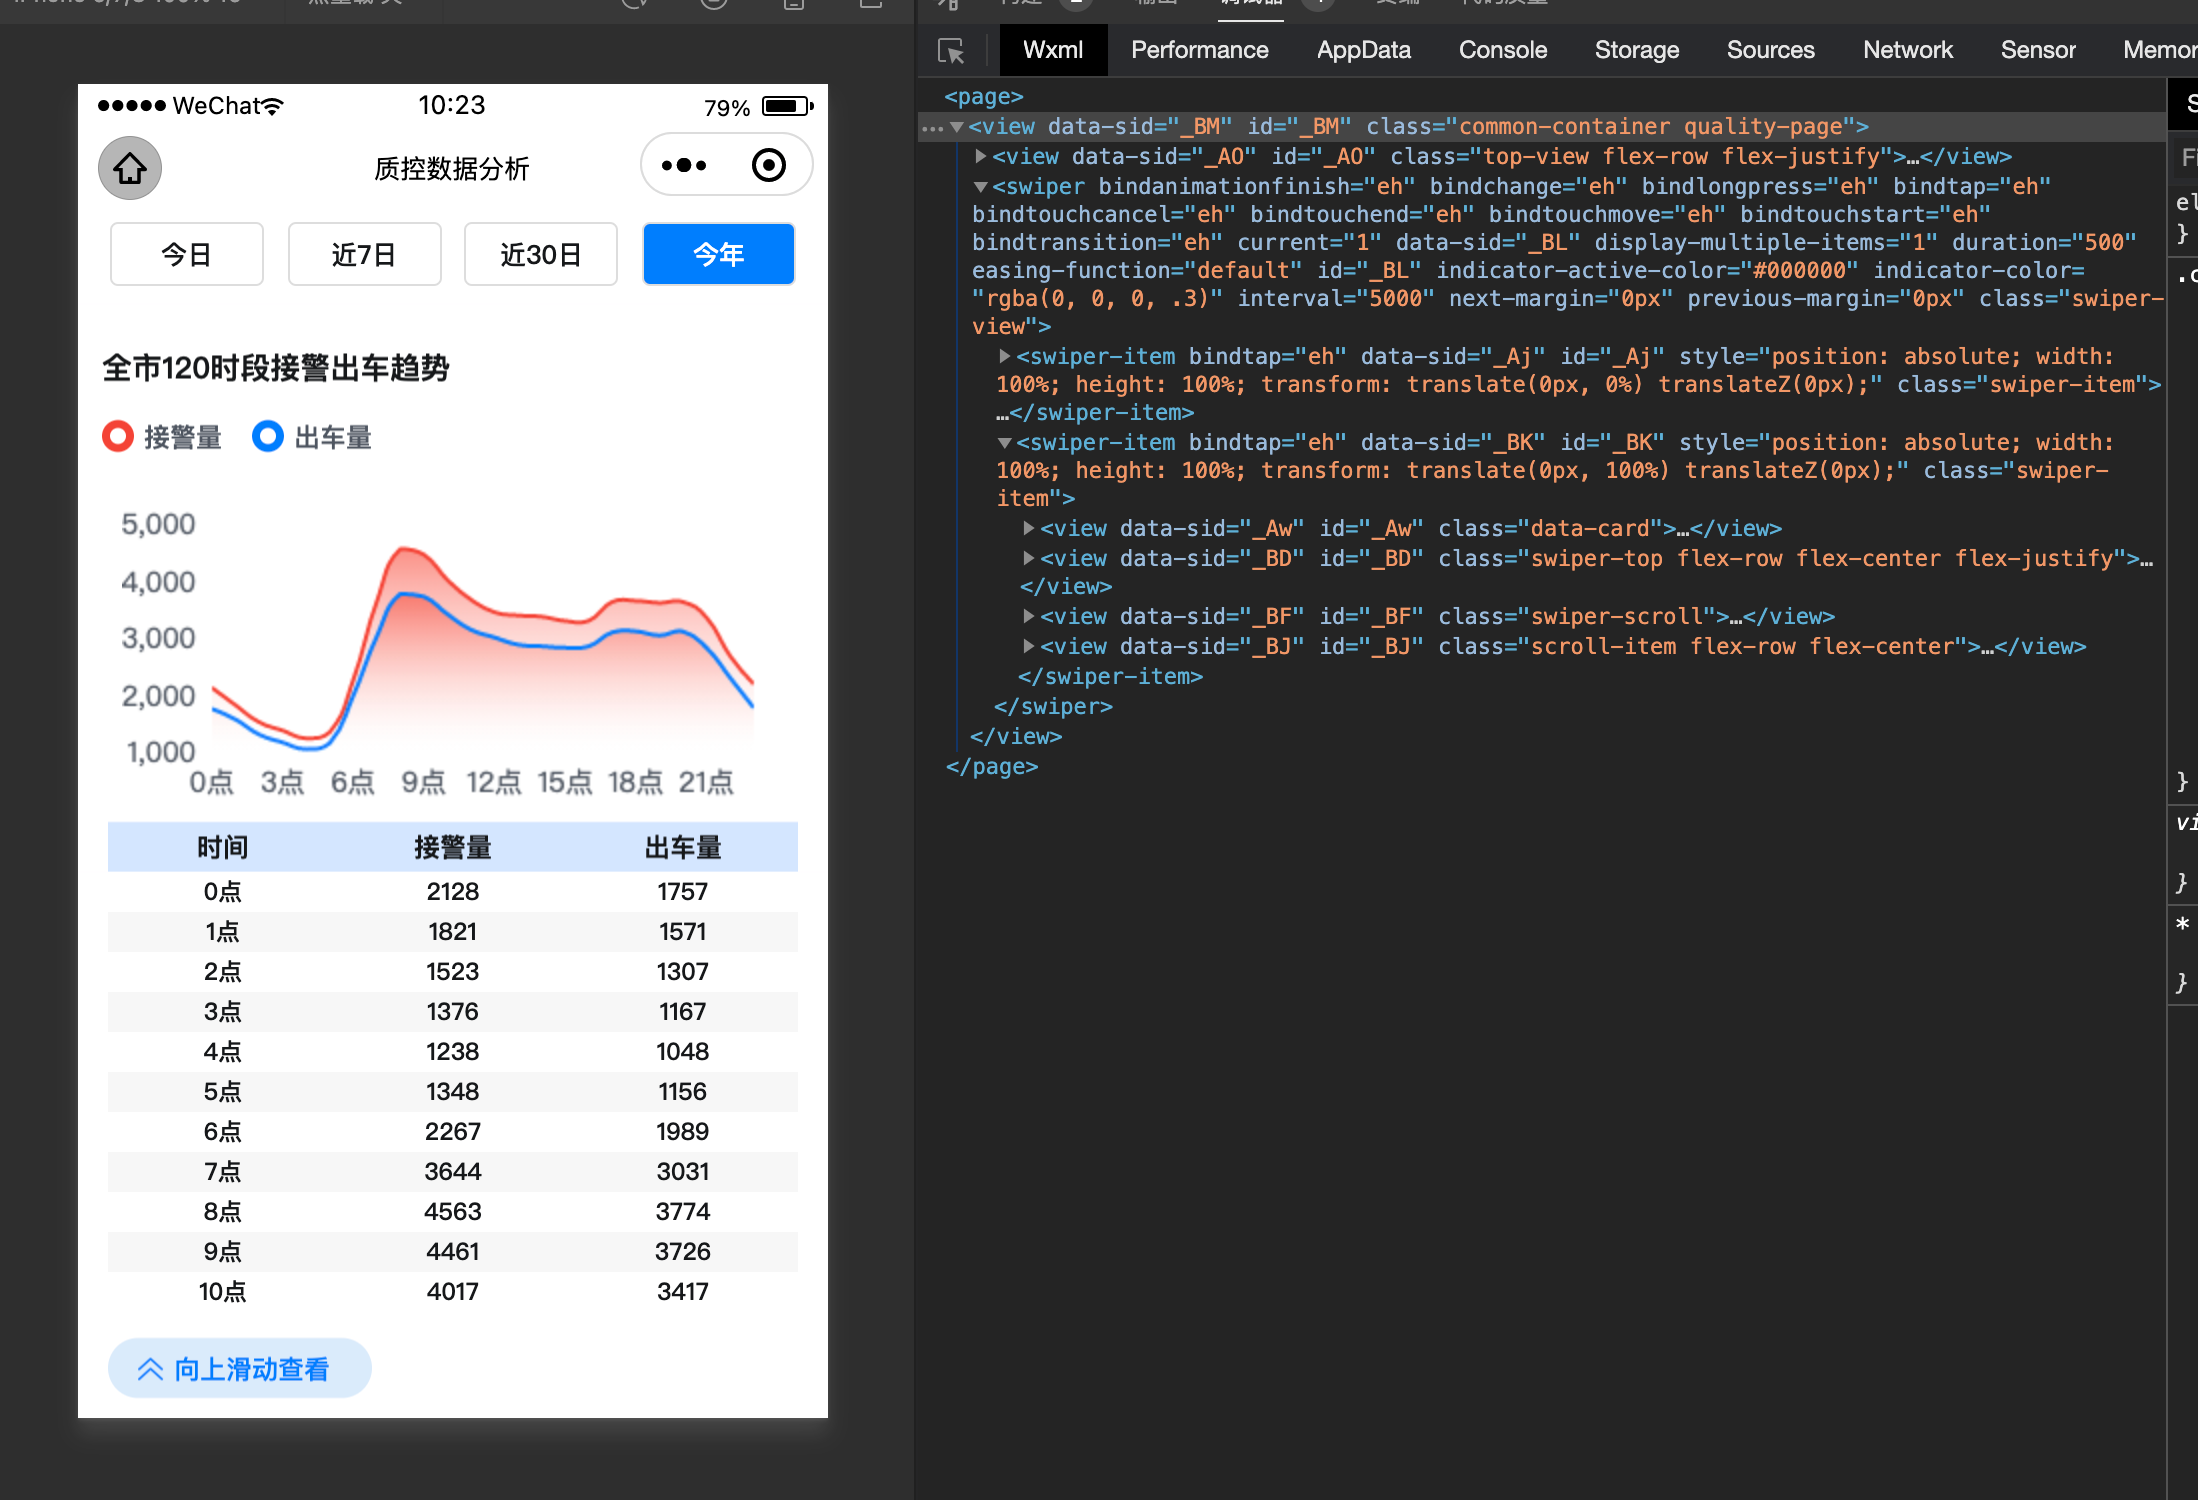2198x1500 pixels.
Task: Click the 向上滑动查看 button
Action: pyautogui.click(x=240, y=1369)
